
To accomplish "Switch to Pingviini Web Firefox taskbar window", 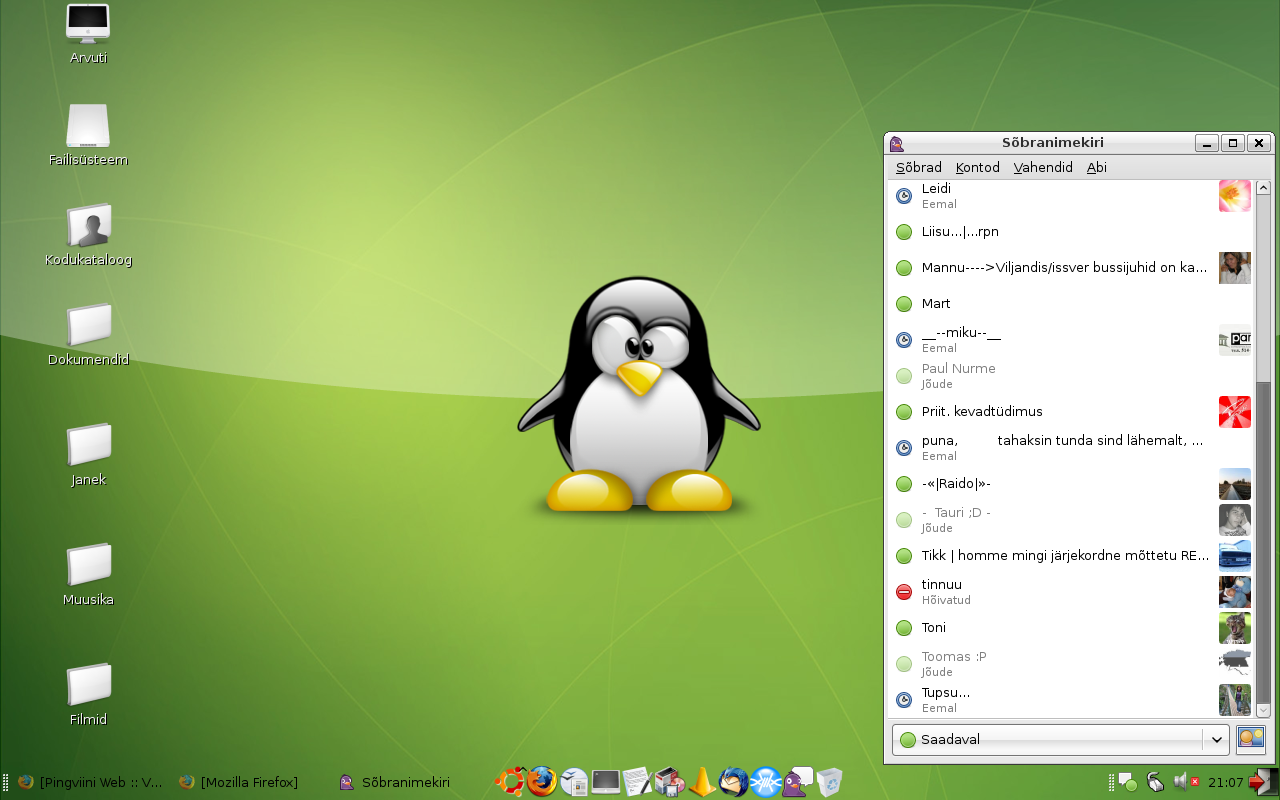I will [x=90, y=782].
